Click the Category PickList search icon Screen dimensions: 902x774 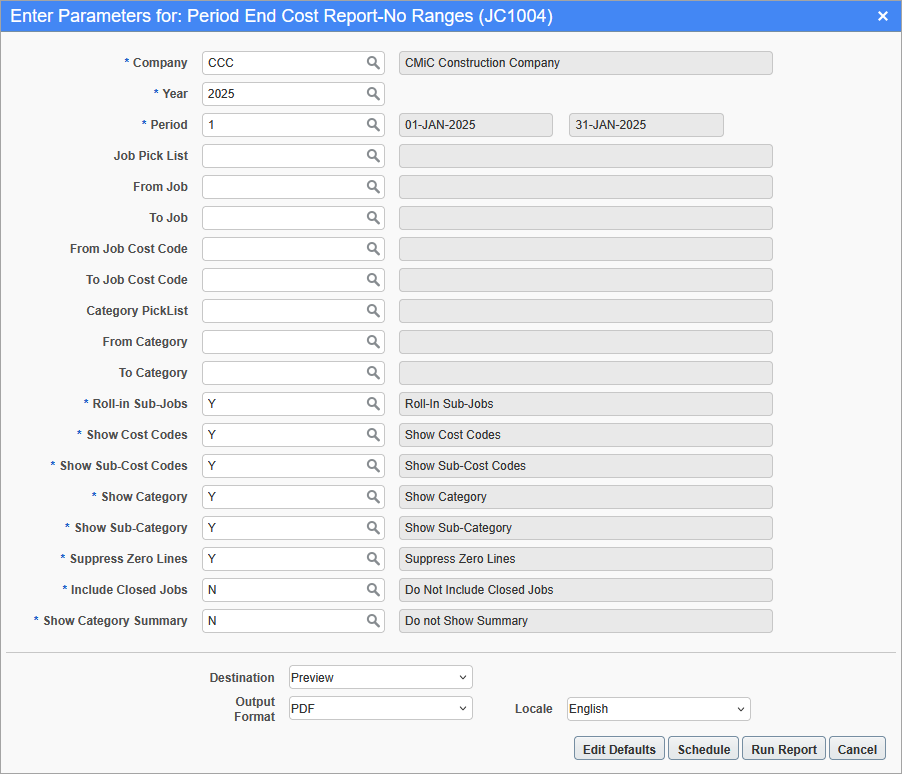[373, 311]
